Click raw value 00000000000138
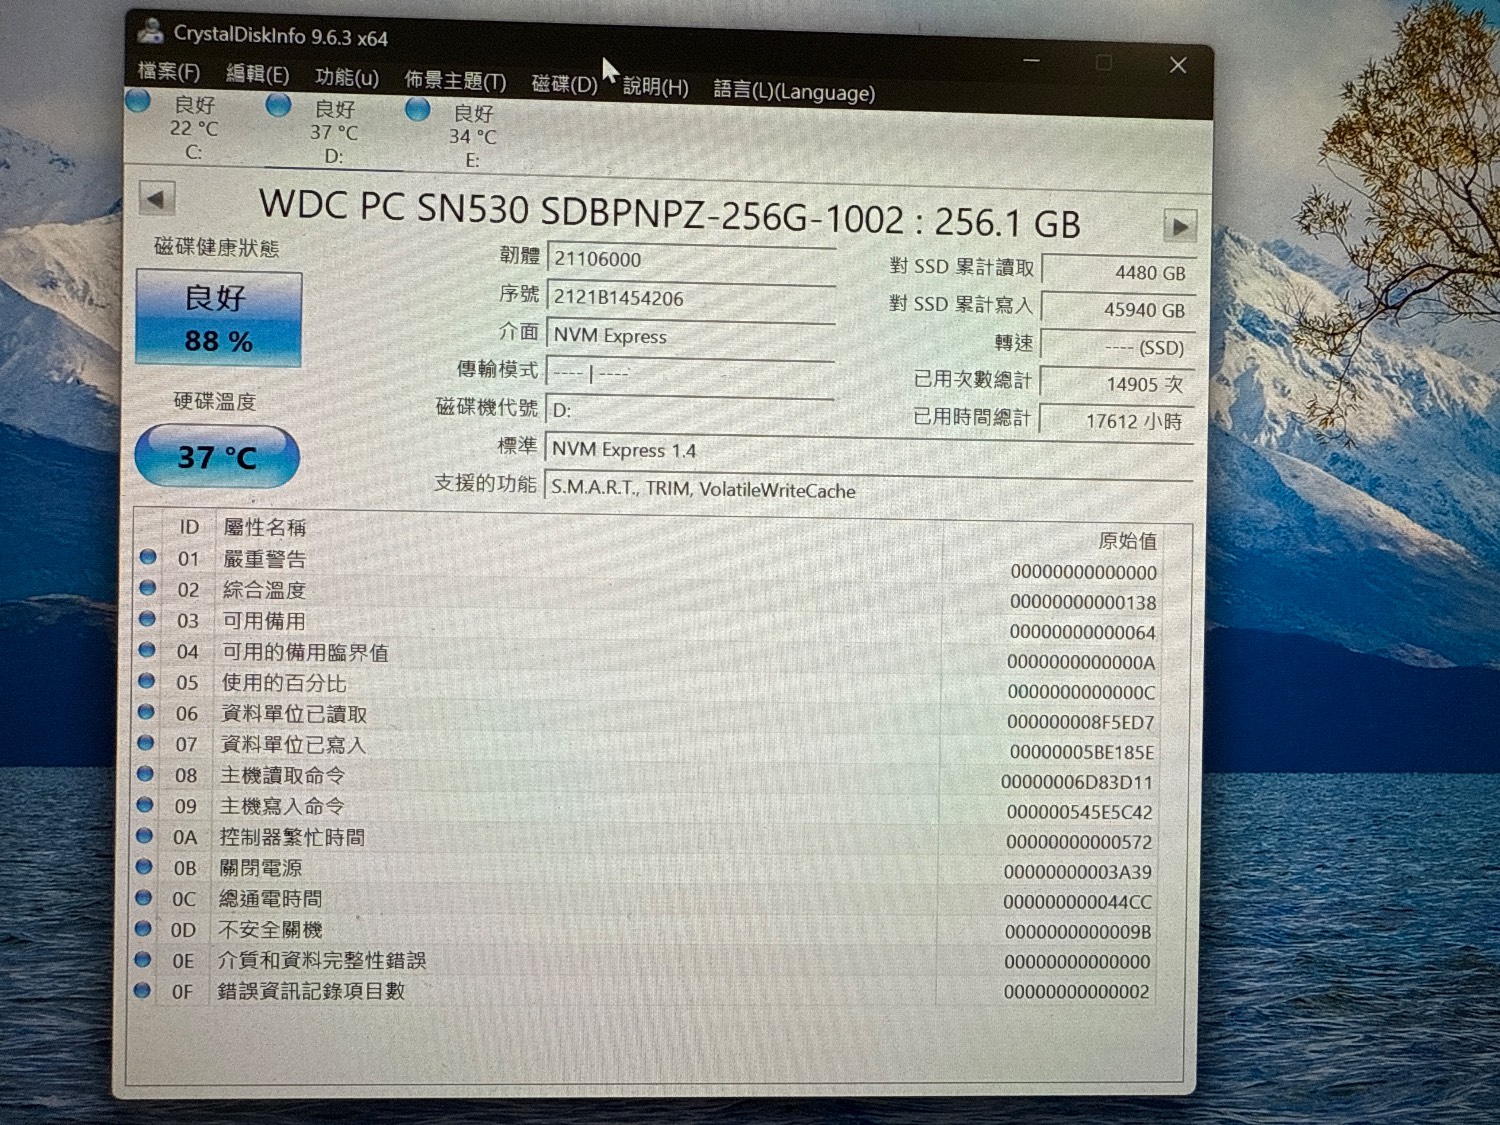Viewport: 1500px width, 1125px height. tap(1083, 603)
